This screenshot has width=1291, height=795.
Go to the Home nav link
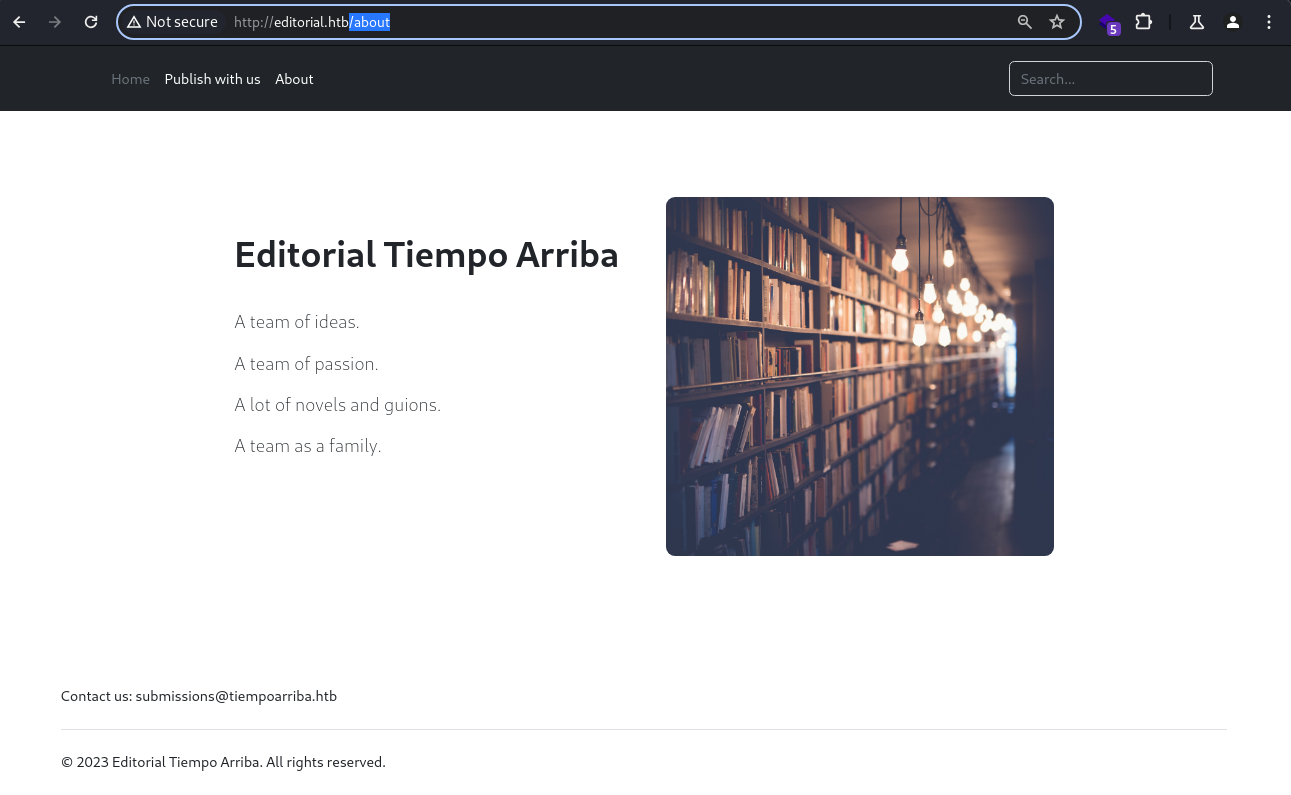point(130,79)
